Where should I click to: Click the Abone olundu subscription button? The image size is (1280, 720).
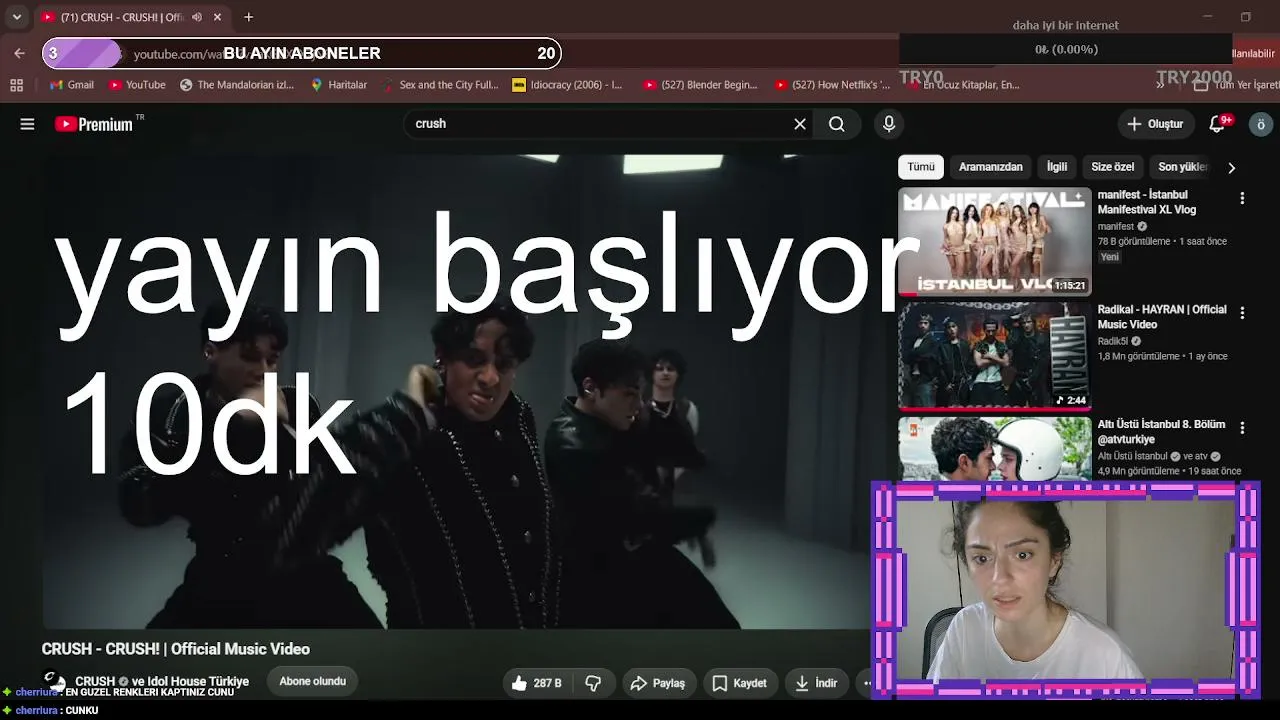[x=312, y=682]
